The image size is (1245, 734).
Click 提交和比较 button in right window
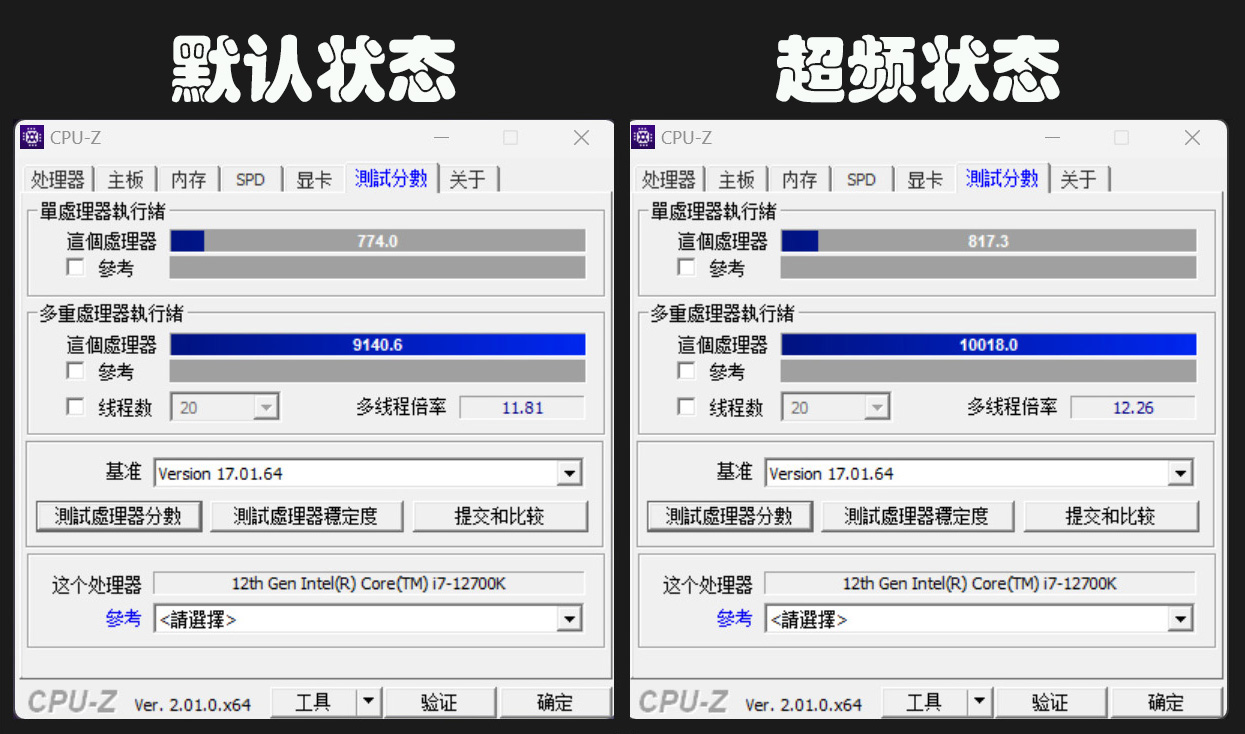pyautogui.click(x=1111, y=516)
